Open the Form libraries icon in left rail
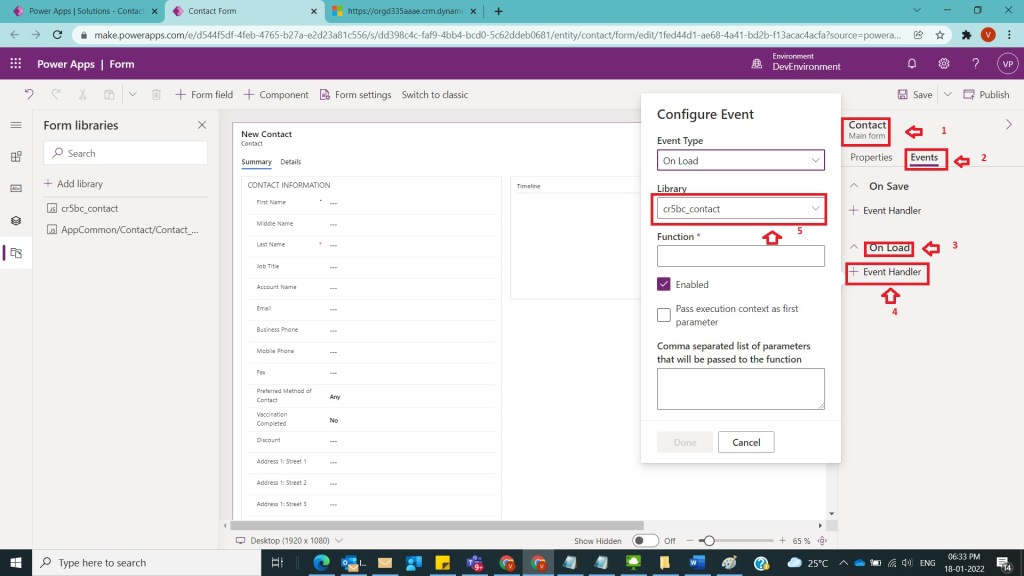 tap(15, 253)
